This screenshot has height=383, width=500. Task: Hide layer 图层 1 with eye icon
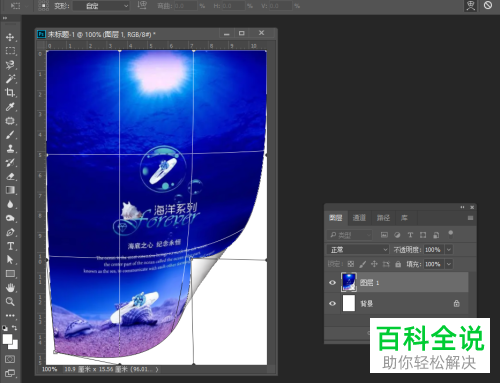tap(332, 283)
